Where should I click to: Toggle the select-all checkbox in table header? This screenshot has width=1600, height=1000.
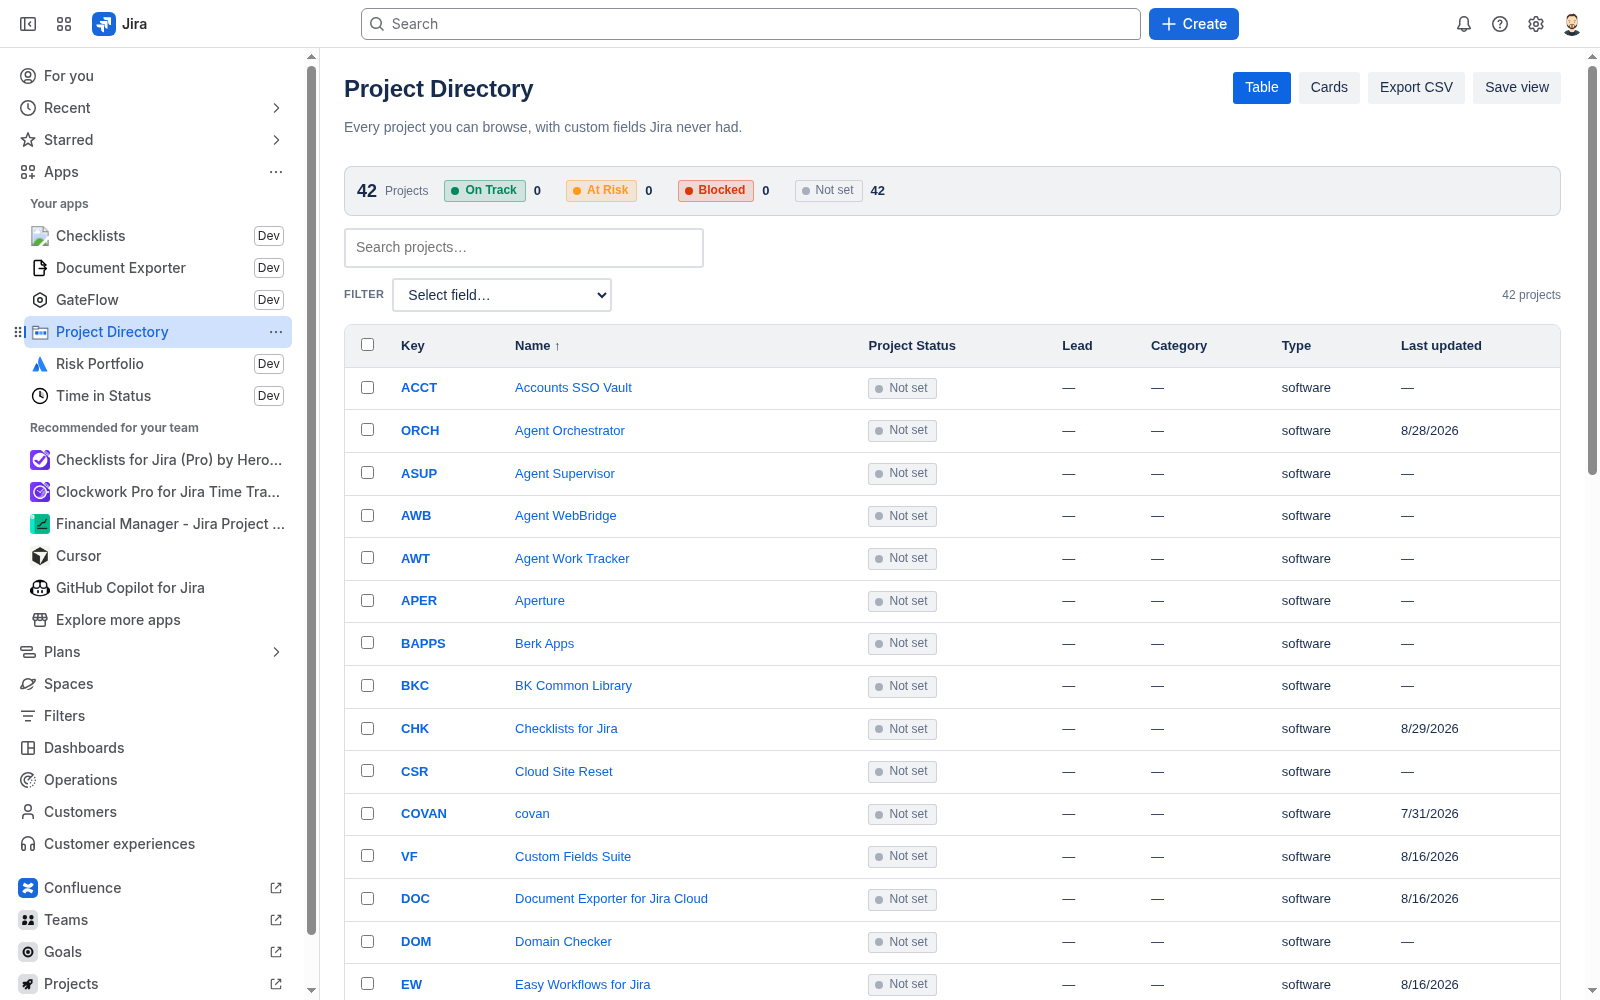[x=367, y=345]
